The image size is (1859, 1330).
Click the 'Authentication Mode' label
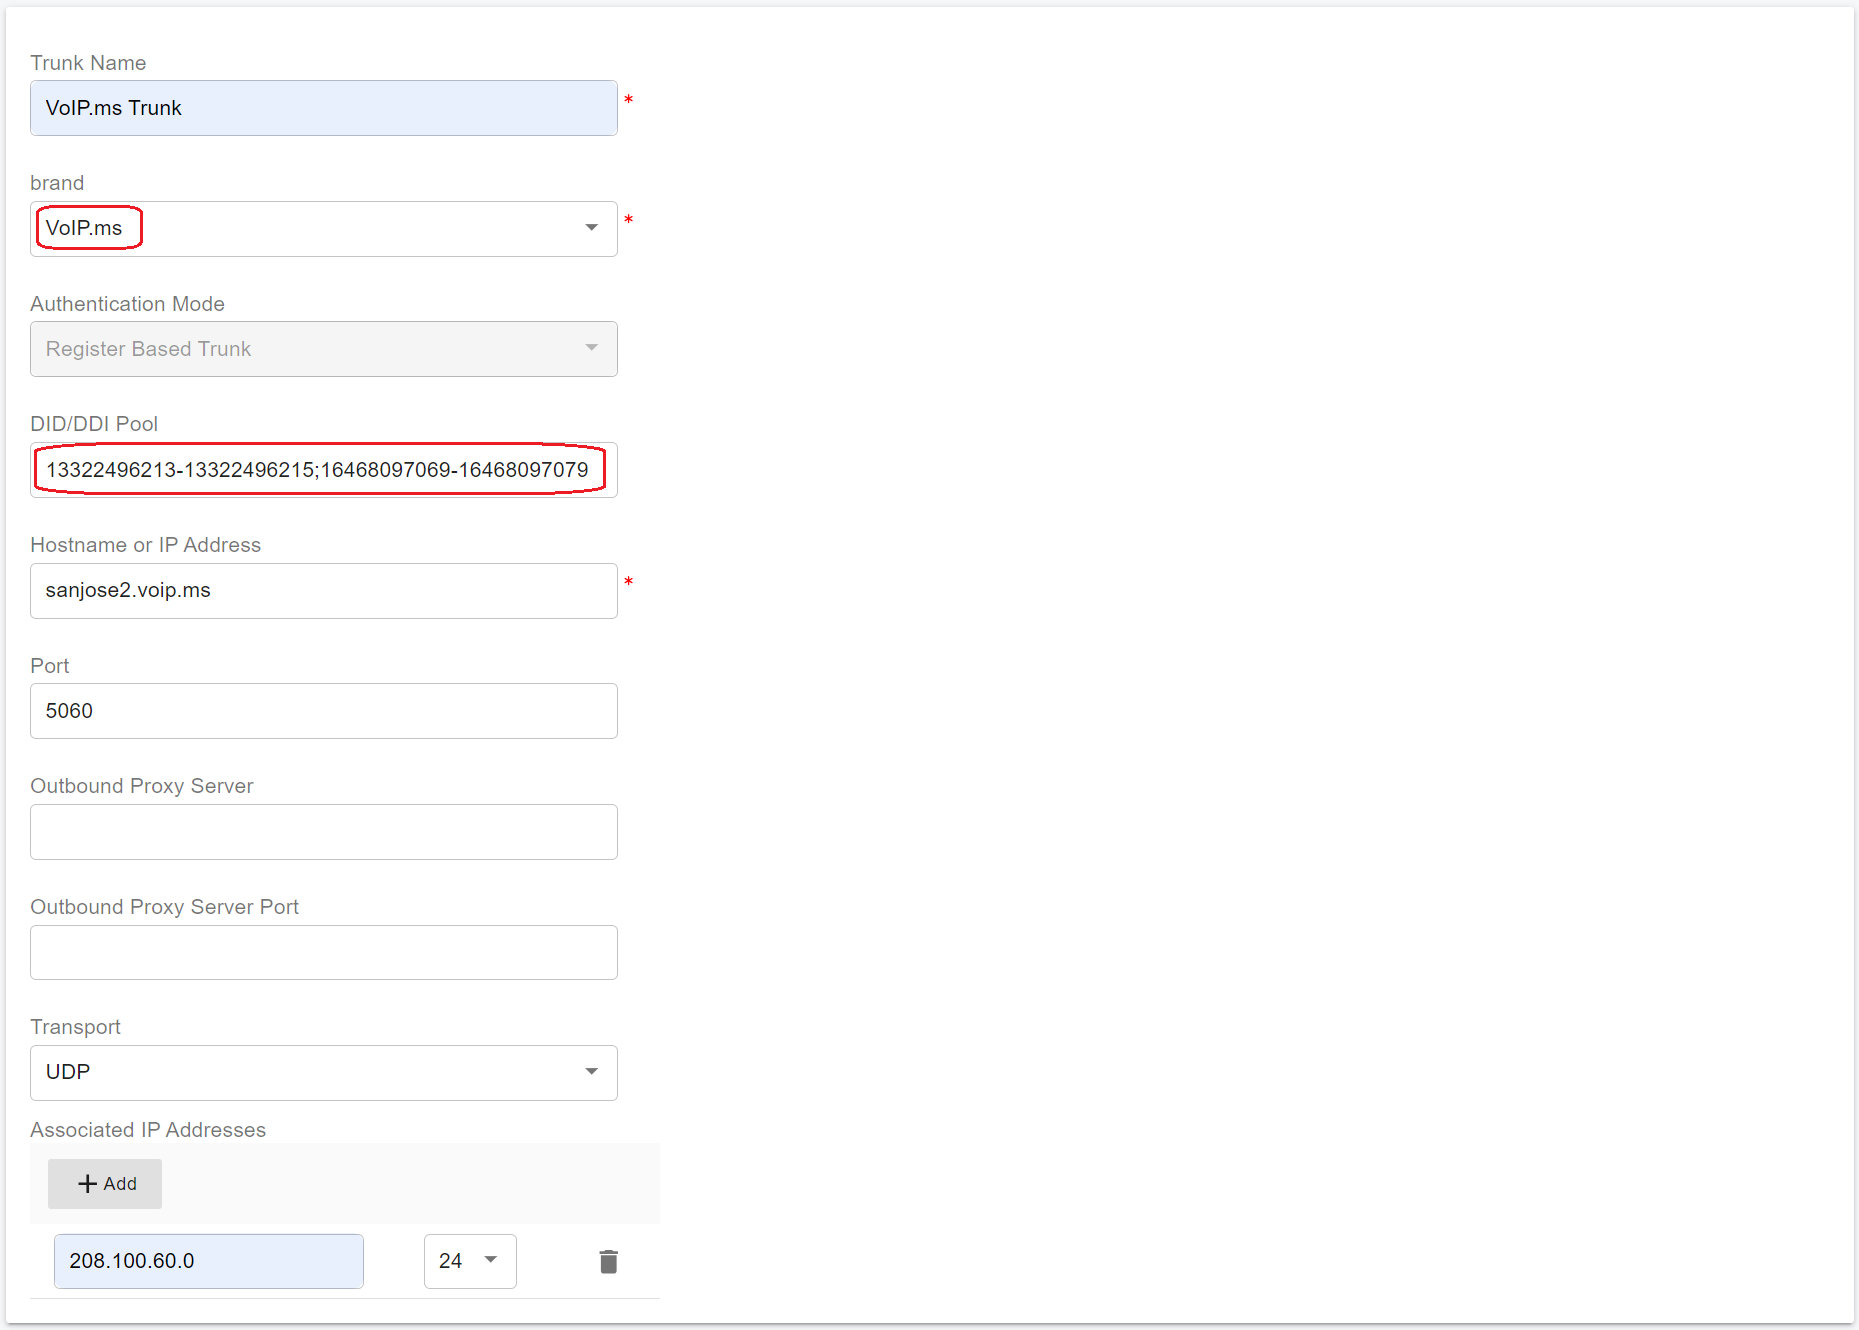click(x=127, y=304)
